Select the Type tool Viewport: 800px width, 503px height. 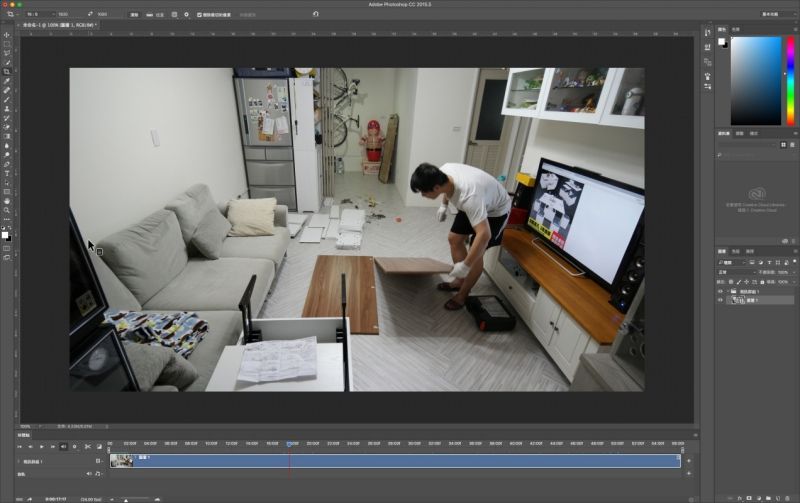coord(7,173)
